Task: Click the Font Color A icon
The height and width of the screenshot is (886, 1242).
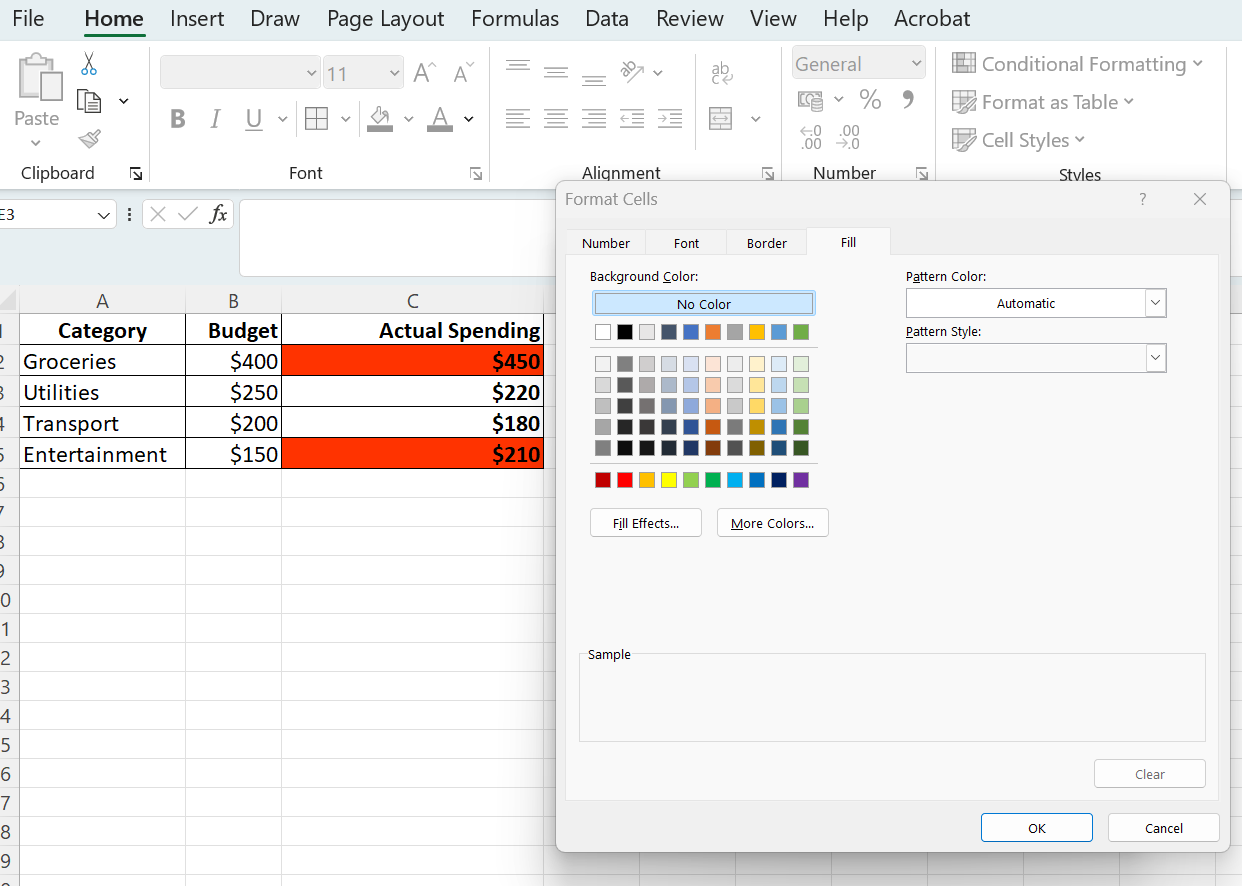Action: (x=440, y=119)
